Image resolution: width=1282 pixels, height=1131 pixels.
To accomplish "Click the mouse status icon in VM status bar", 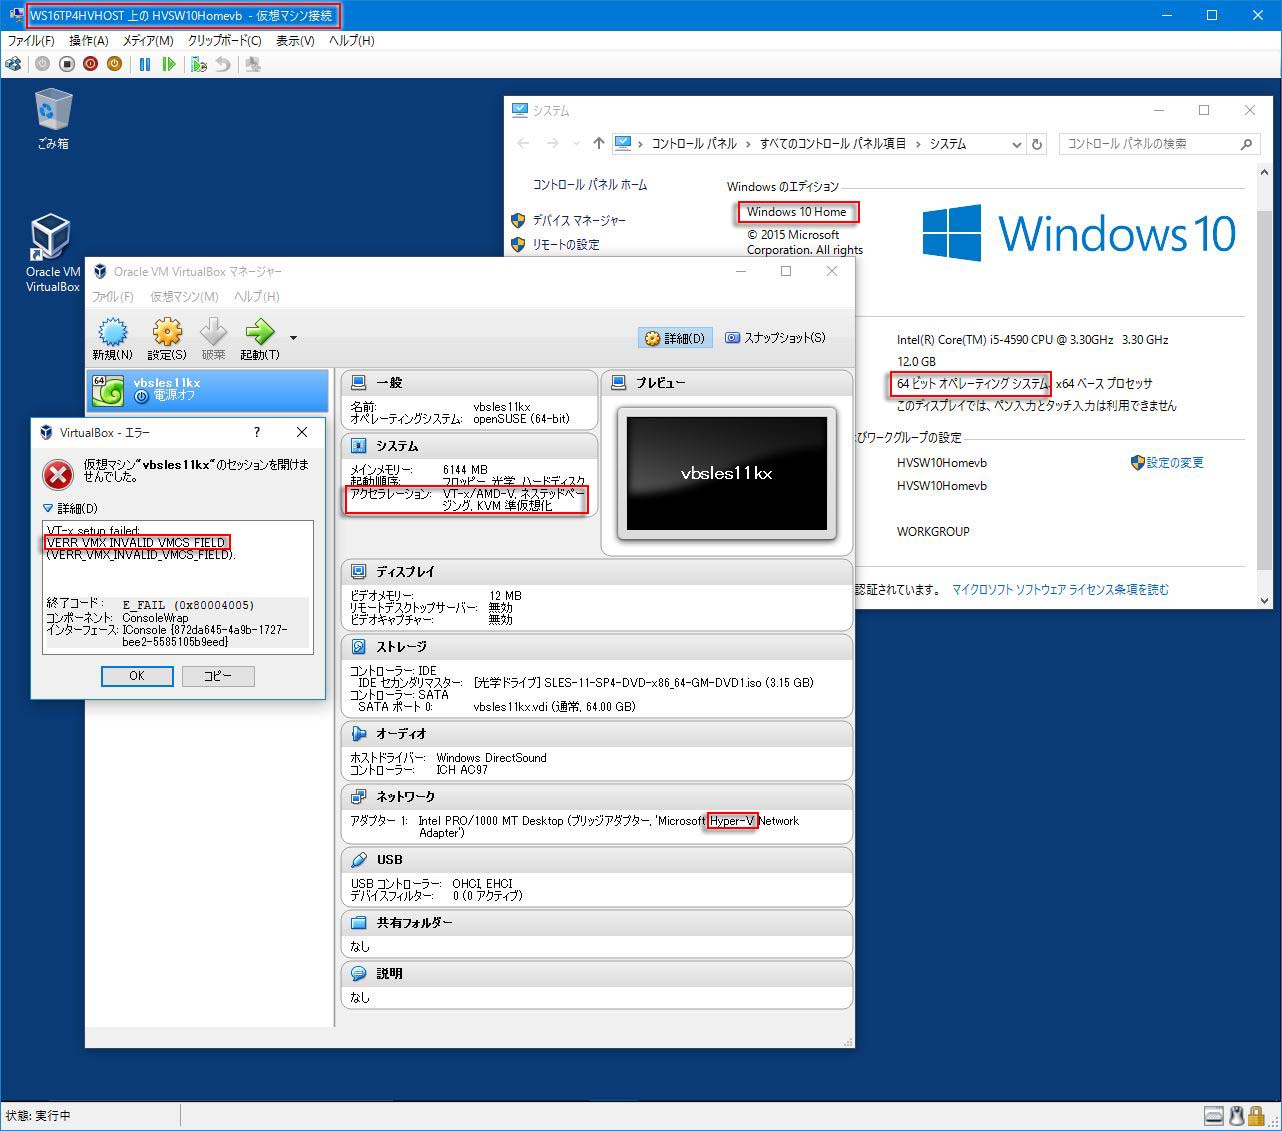I will coord(1236,1116).
